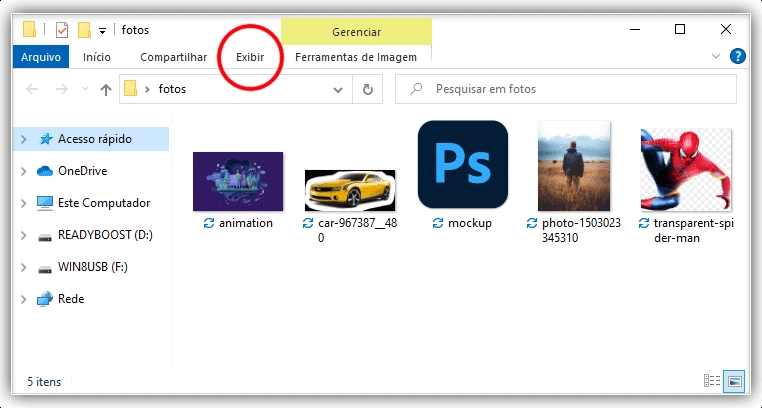Expand the OneDrive node
Image resolution: width=762 pixels, height=408 pixels.
[x=24, y=171]
